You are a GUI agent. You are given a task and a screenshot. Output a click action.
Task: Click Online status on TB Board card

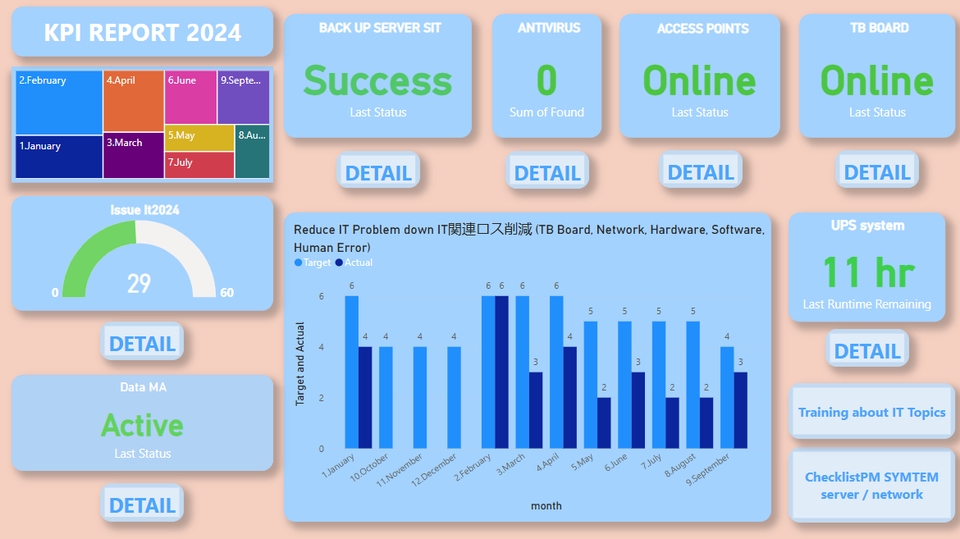click(x=877, y=81)
